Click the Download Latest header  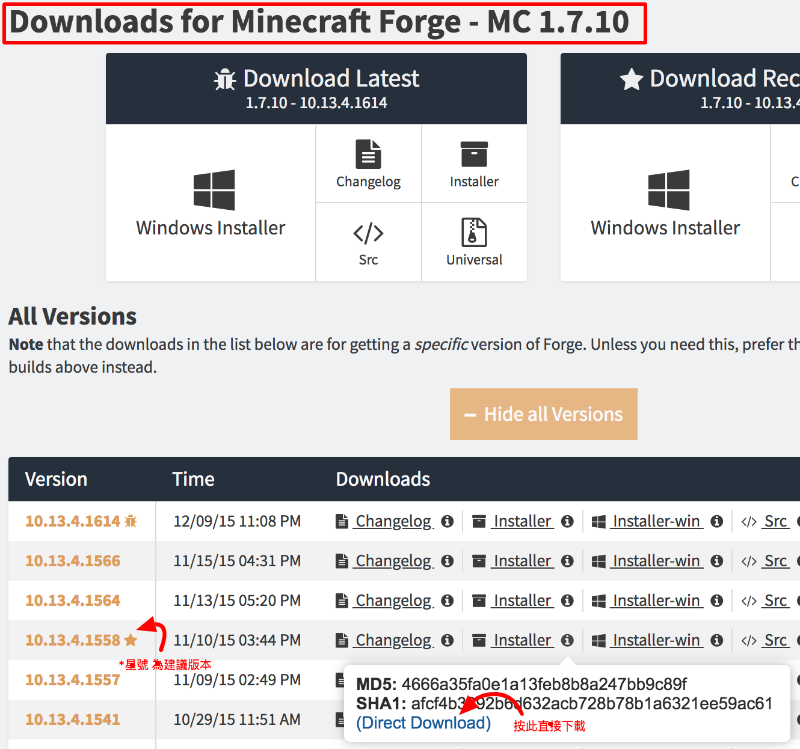pyautogui.click(x=316, y=88)
